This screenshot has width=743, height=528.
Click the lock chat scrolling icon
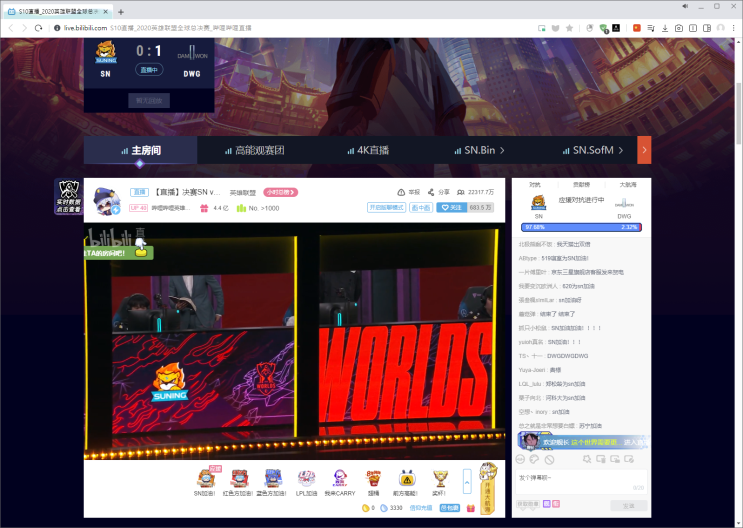click(x=615, y=459)
